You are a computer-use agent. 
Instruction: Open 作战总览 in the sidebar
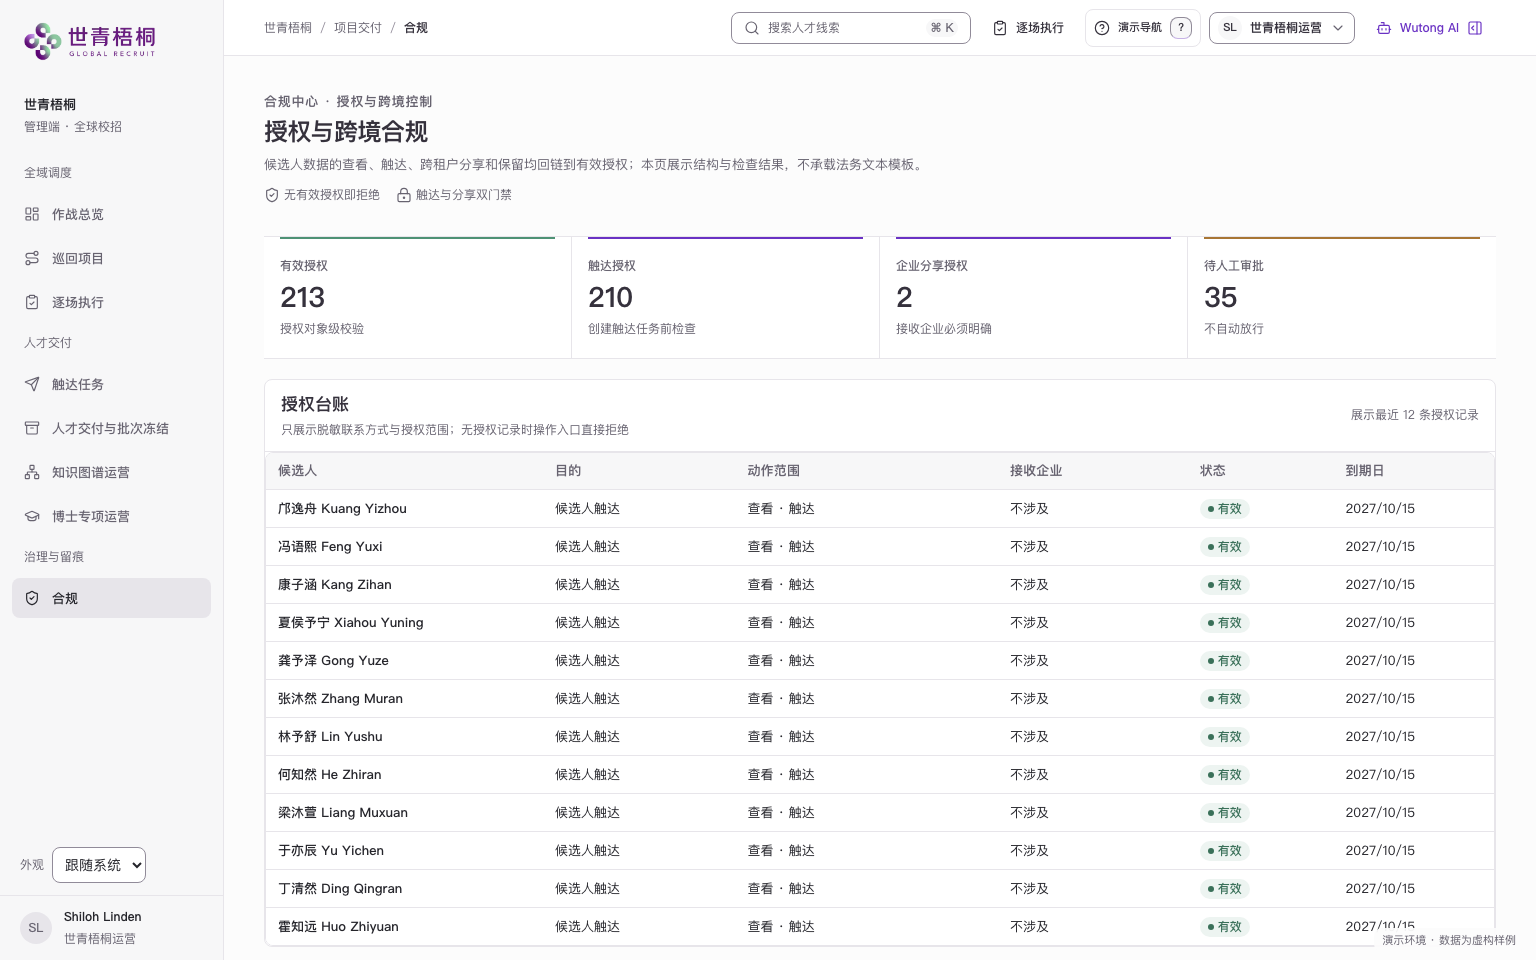click(x=111, y=214)
